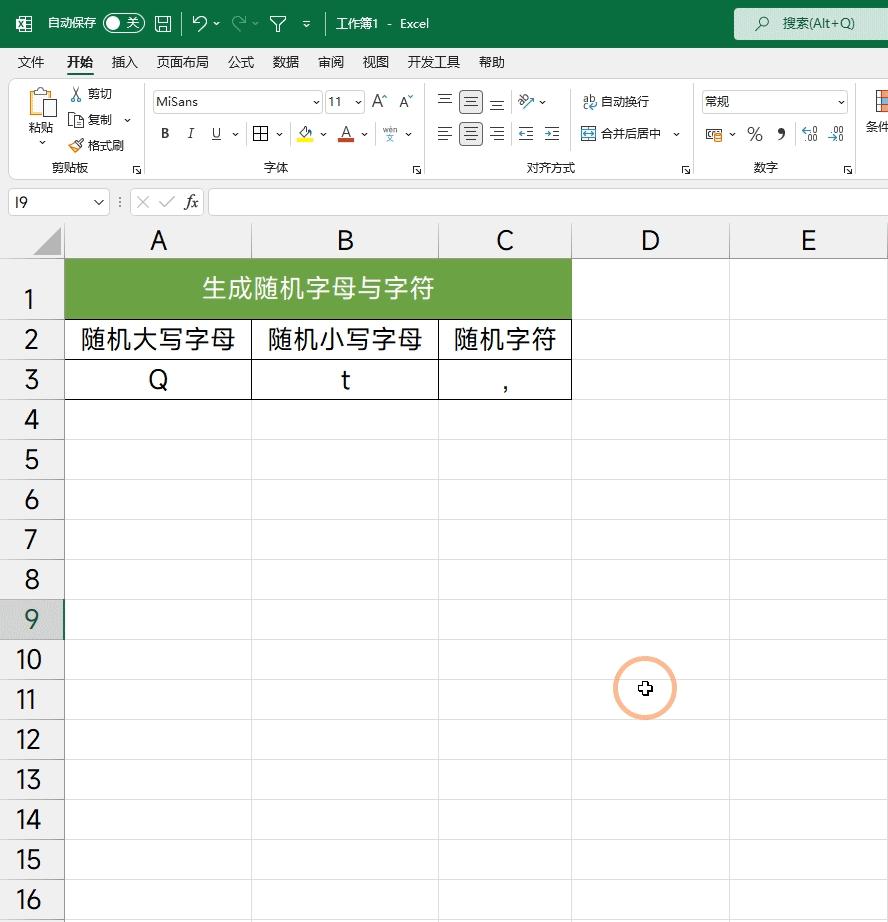Viewport: 888px width, 922px height.
Task: Click the Name Box showing I9
Action: (x=50, y=202)
